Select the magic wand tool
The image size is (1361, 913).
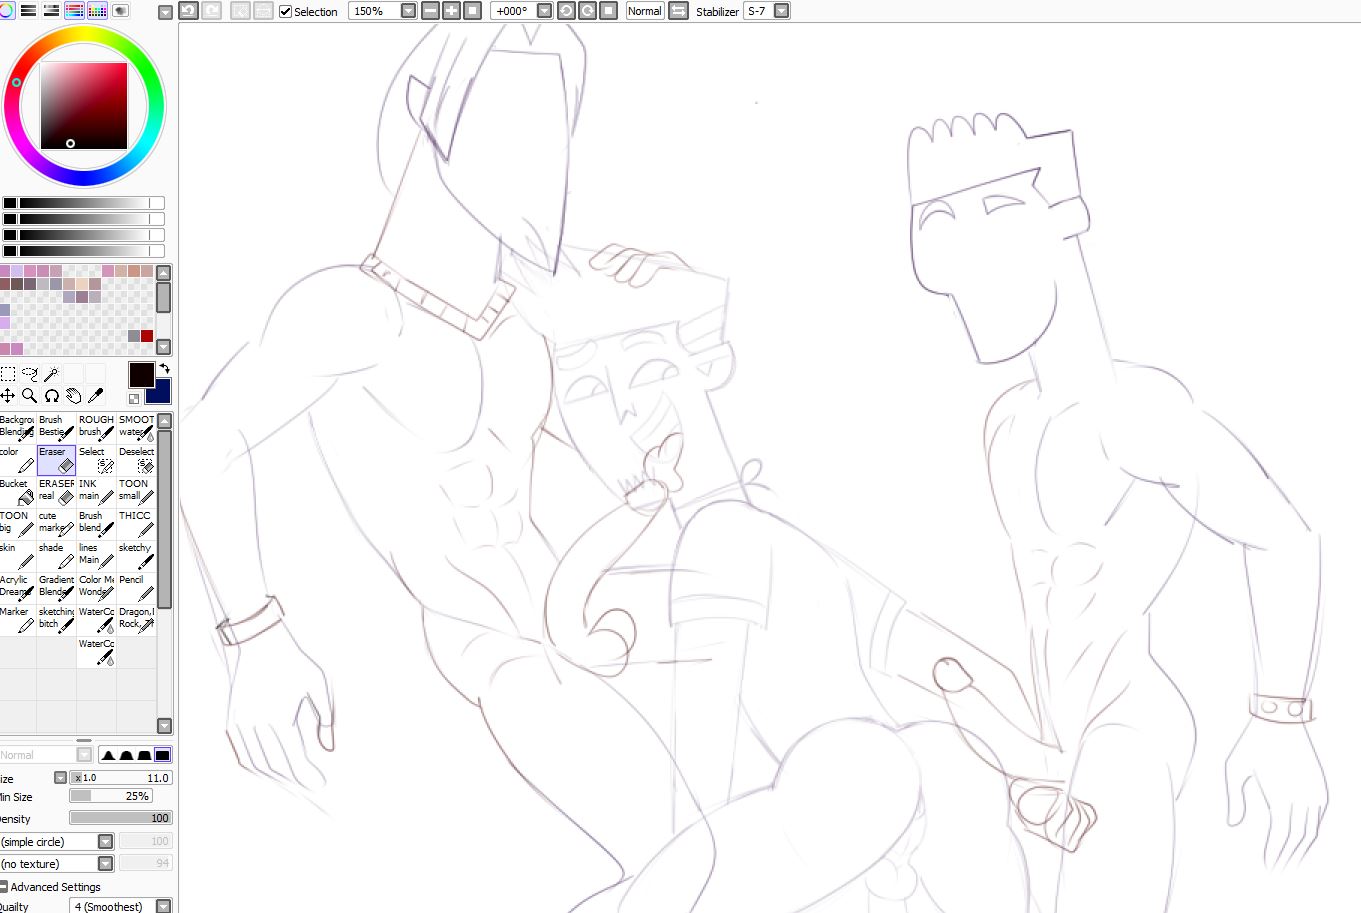coord(51,374)
